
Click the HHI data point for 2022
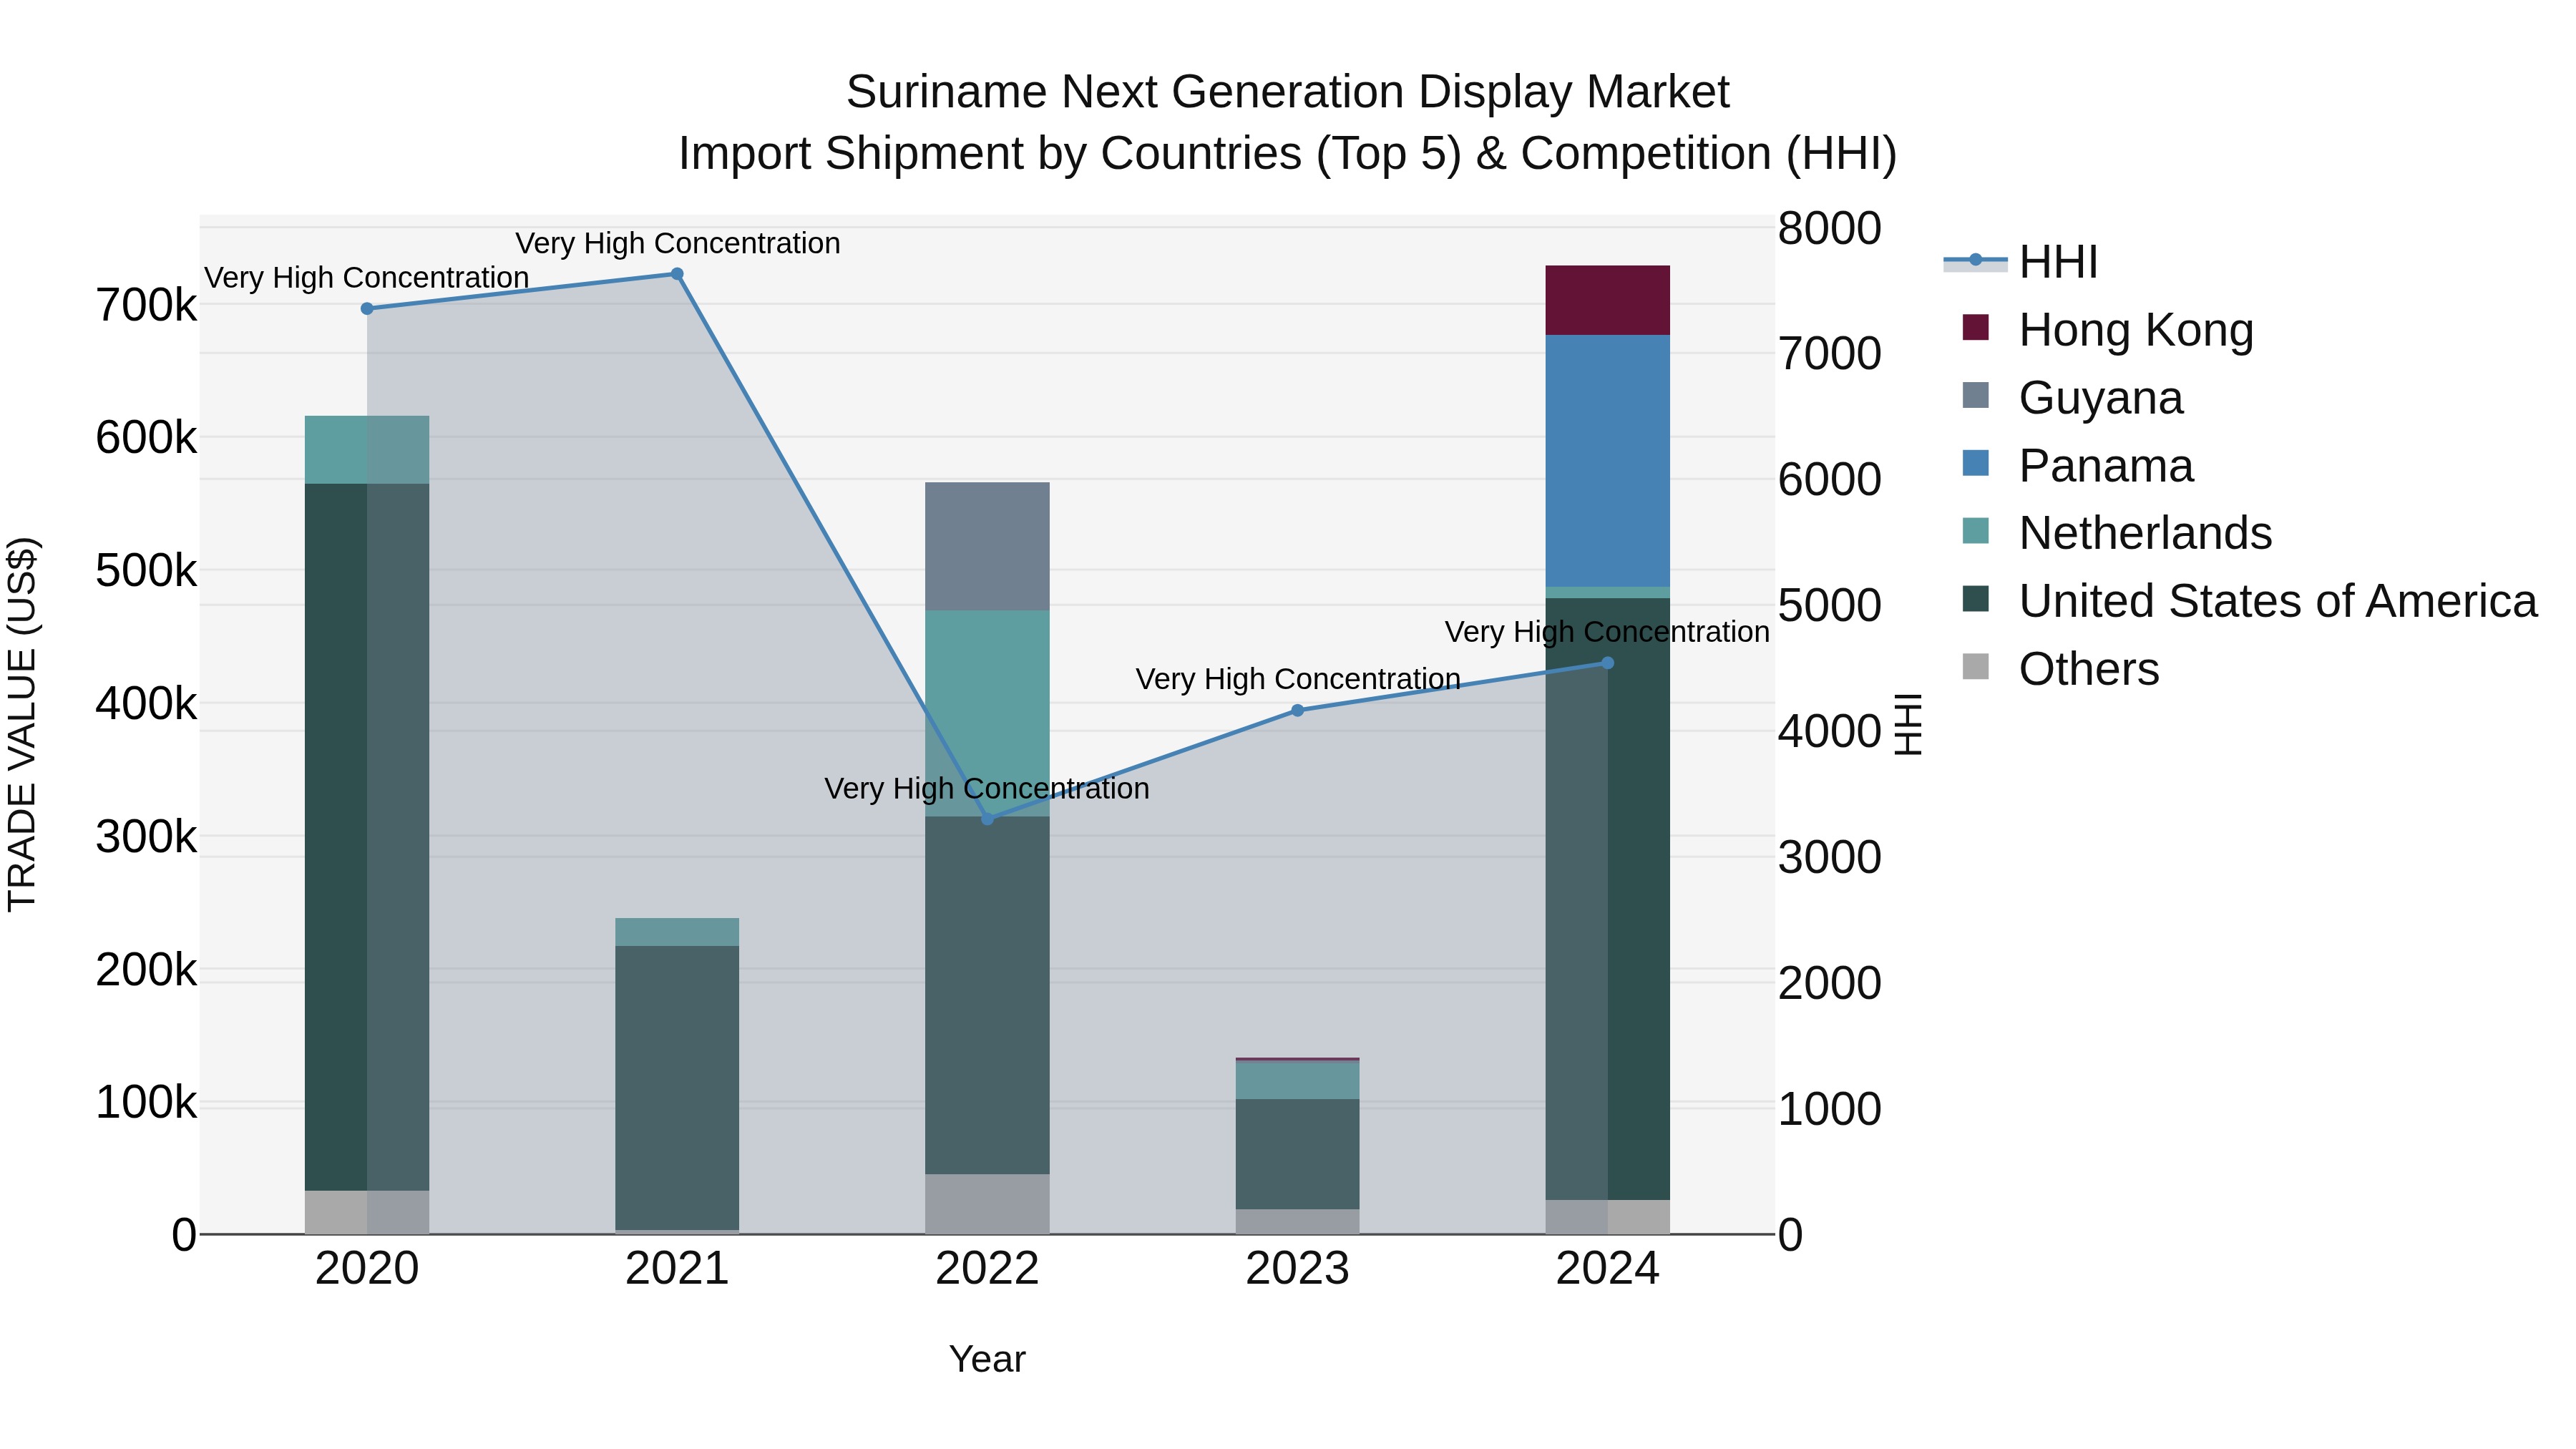click(x=987, y=819)
